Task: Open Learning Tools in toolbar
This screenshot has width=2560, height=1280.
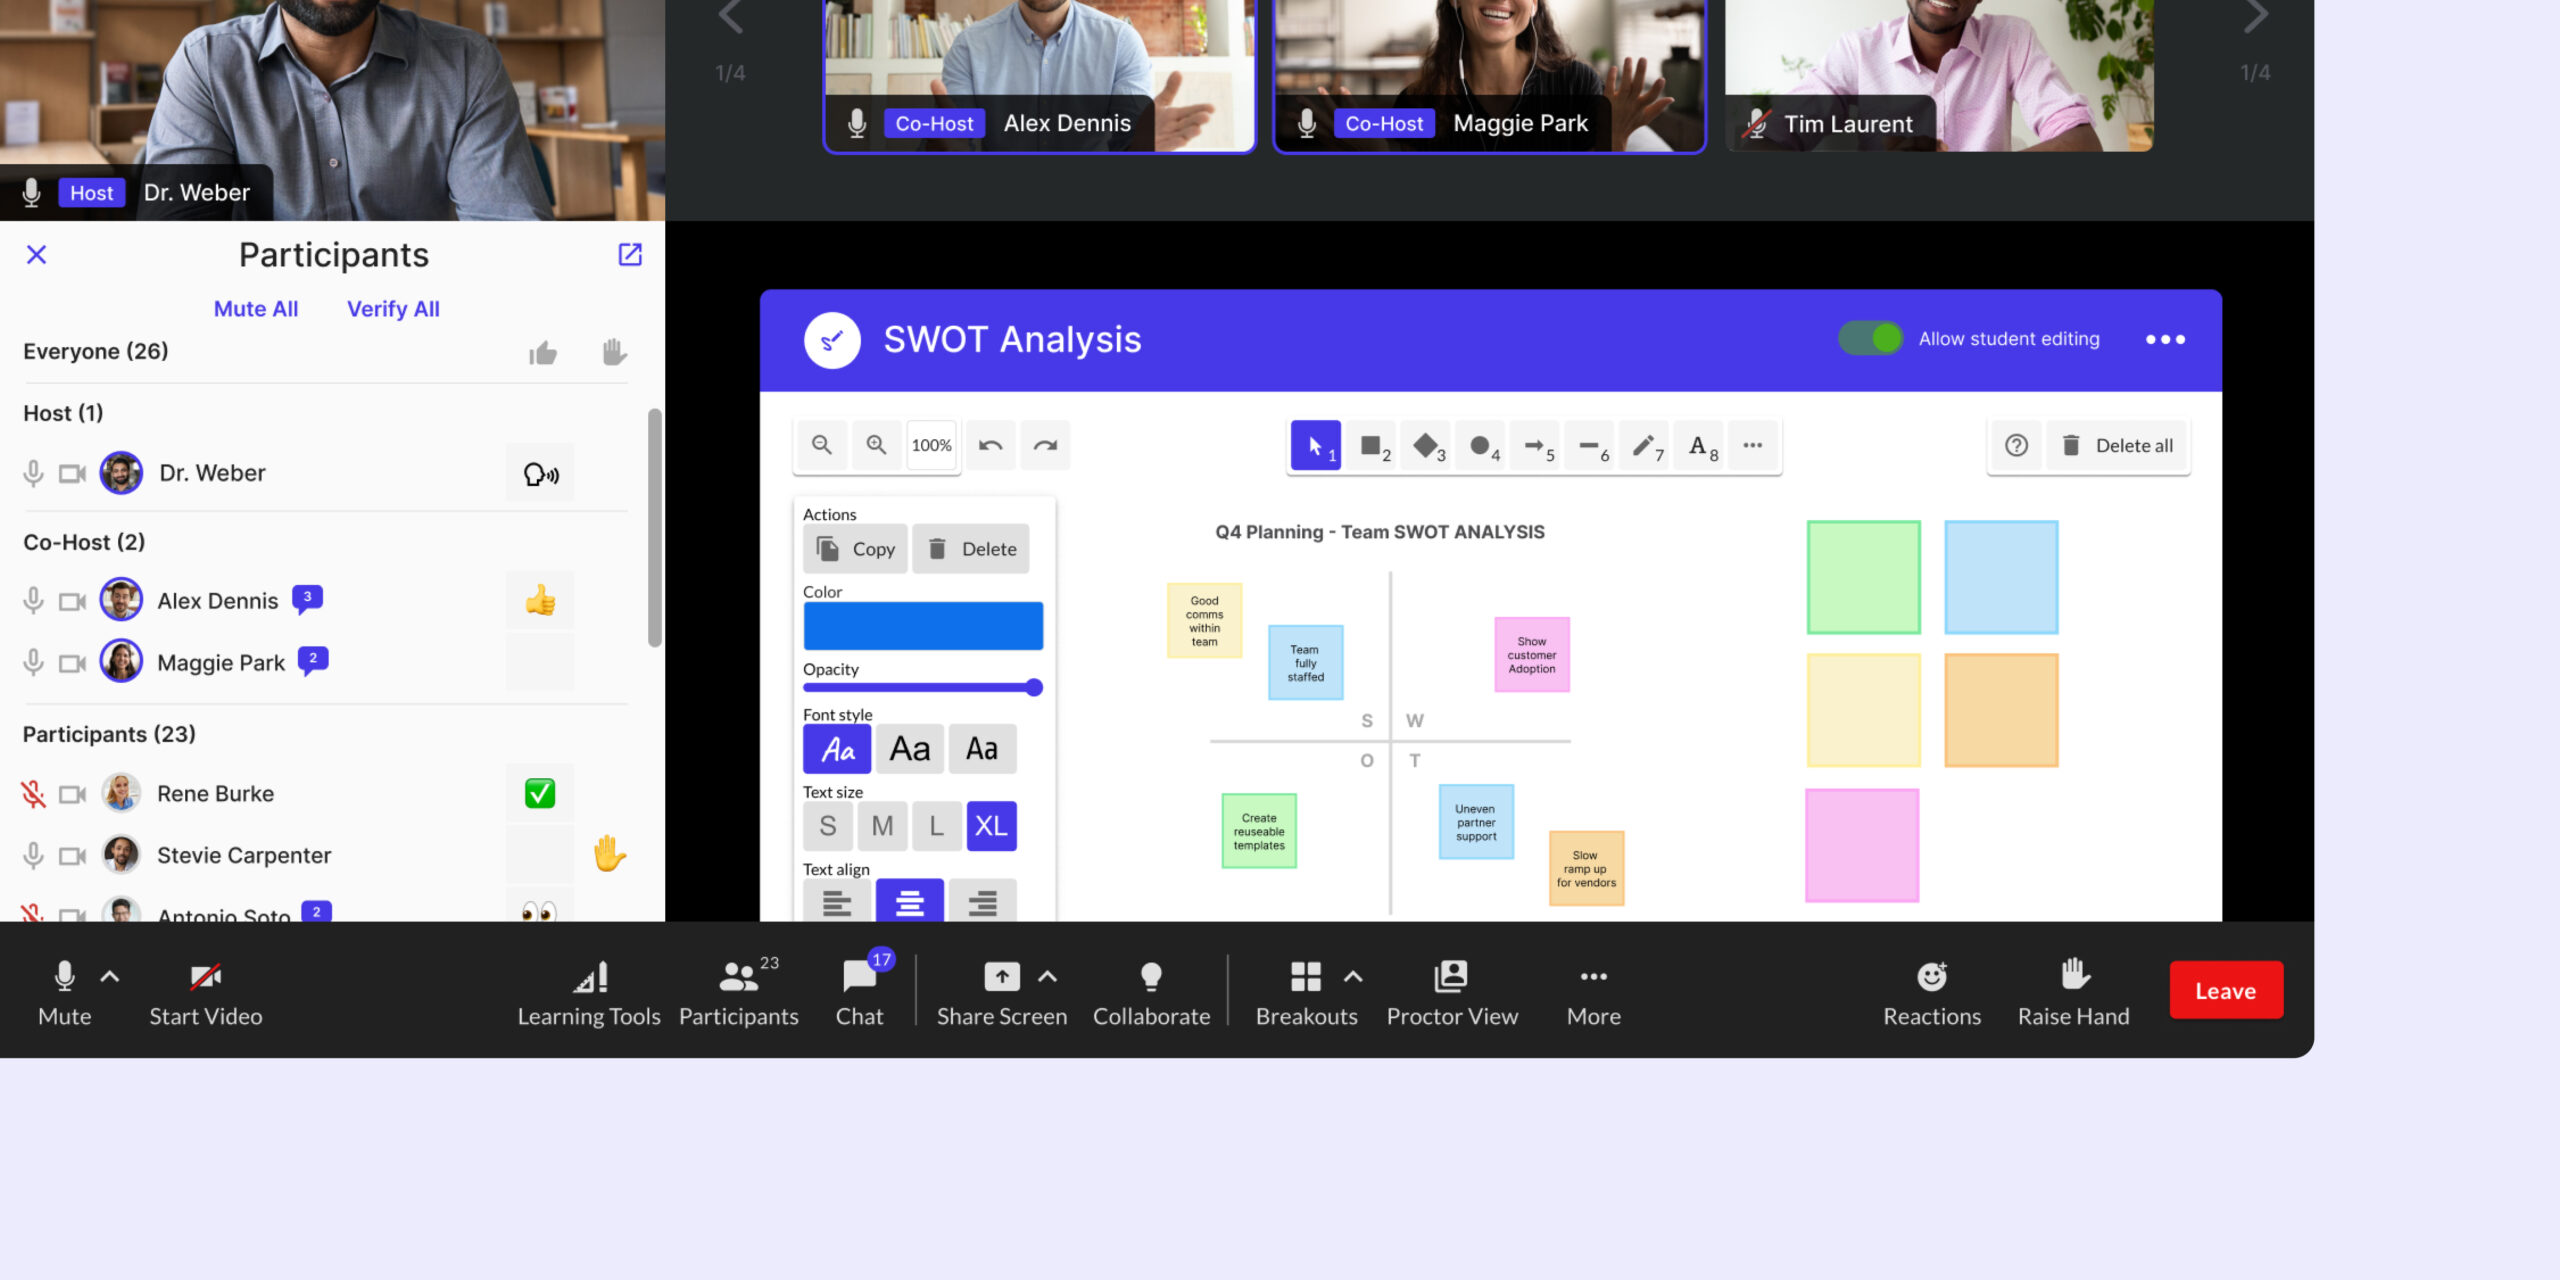Action: click(589, 992)
